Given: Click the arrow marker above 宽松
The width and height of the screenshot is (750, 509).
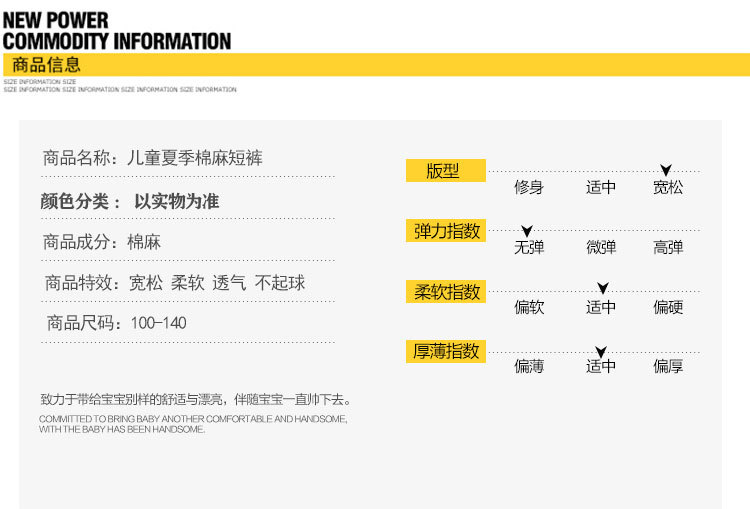Looking at the screenshot, I should click(666, 170).
